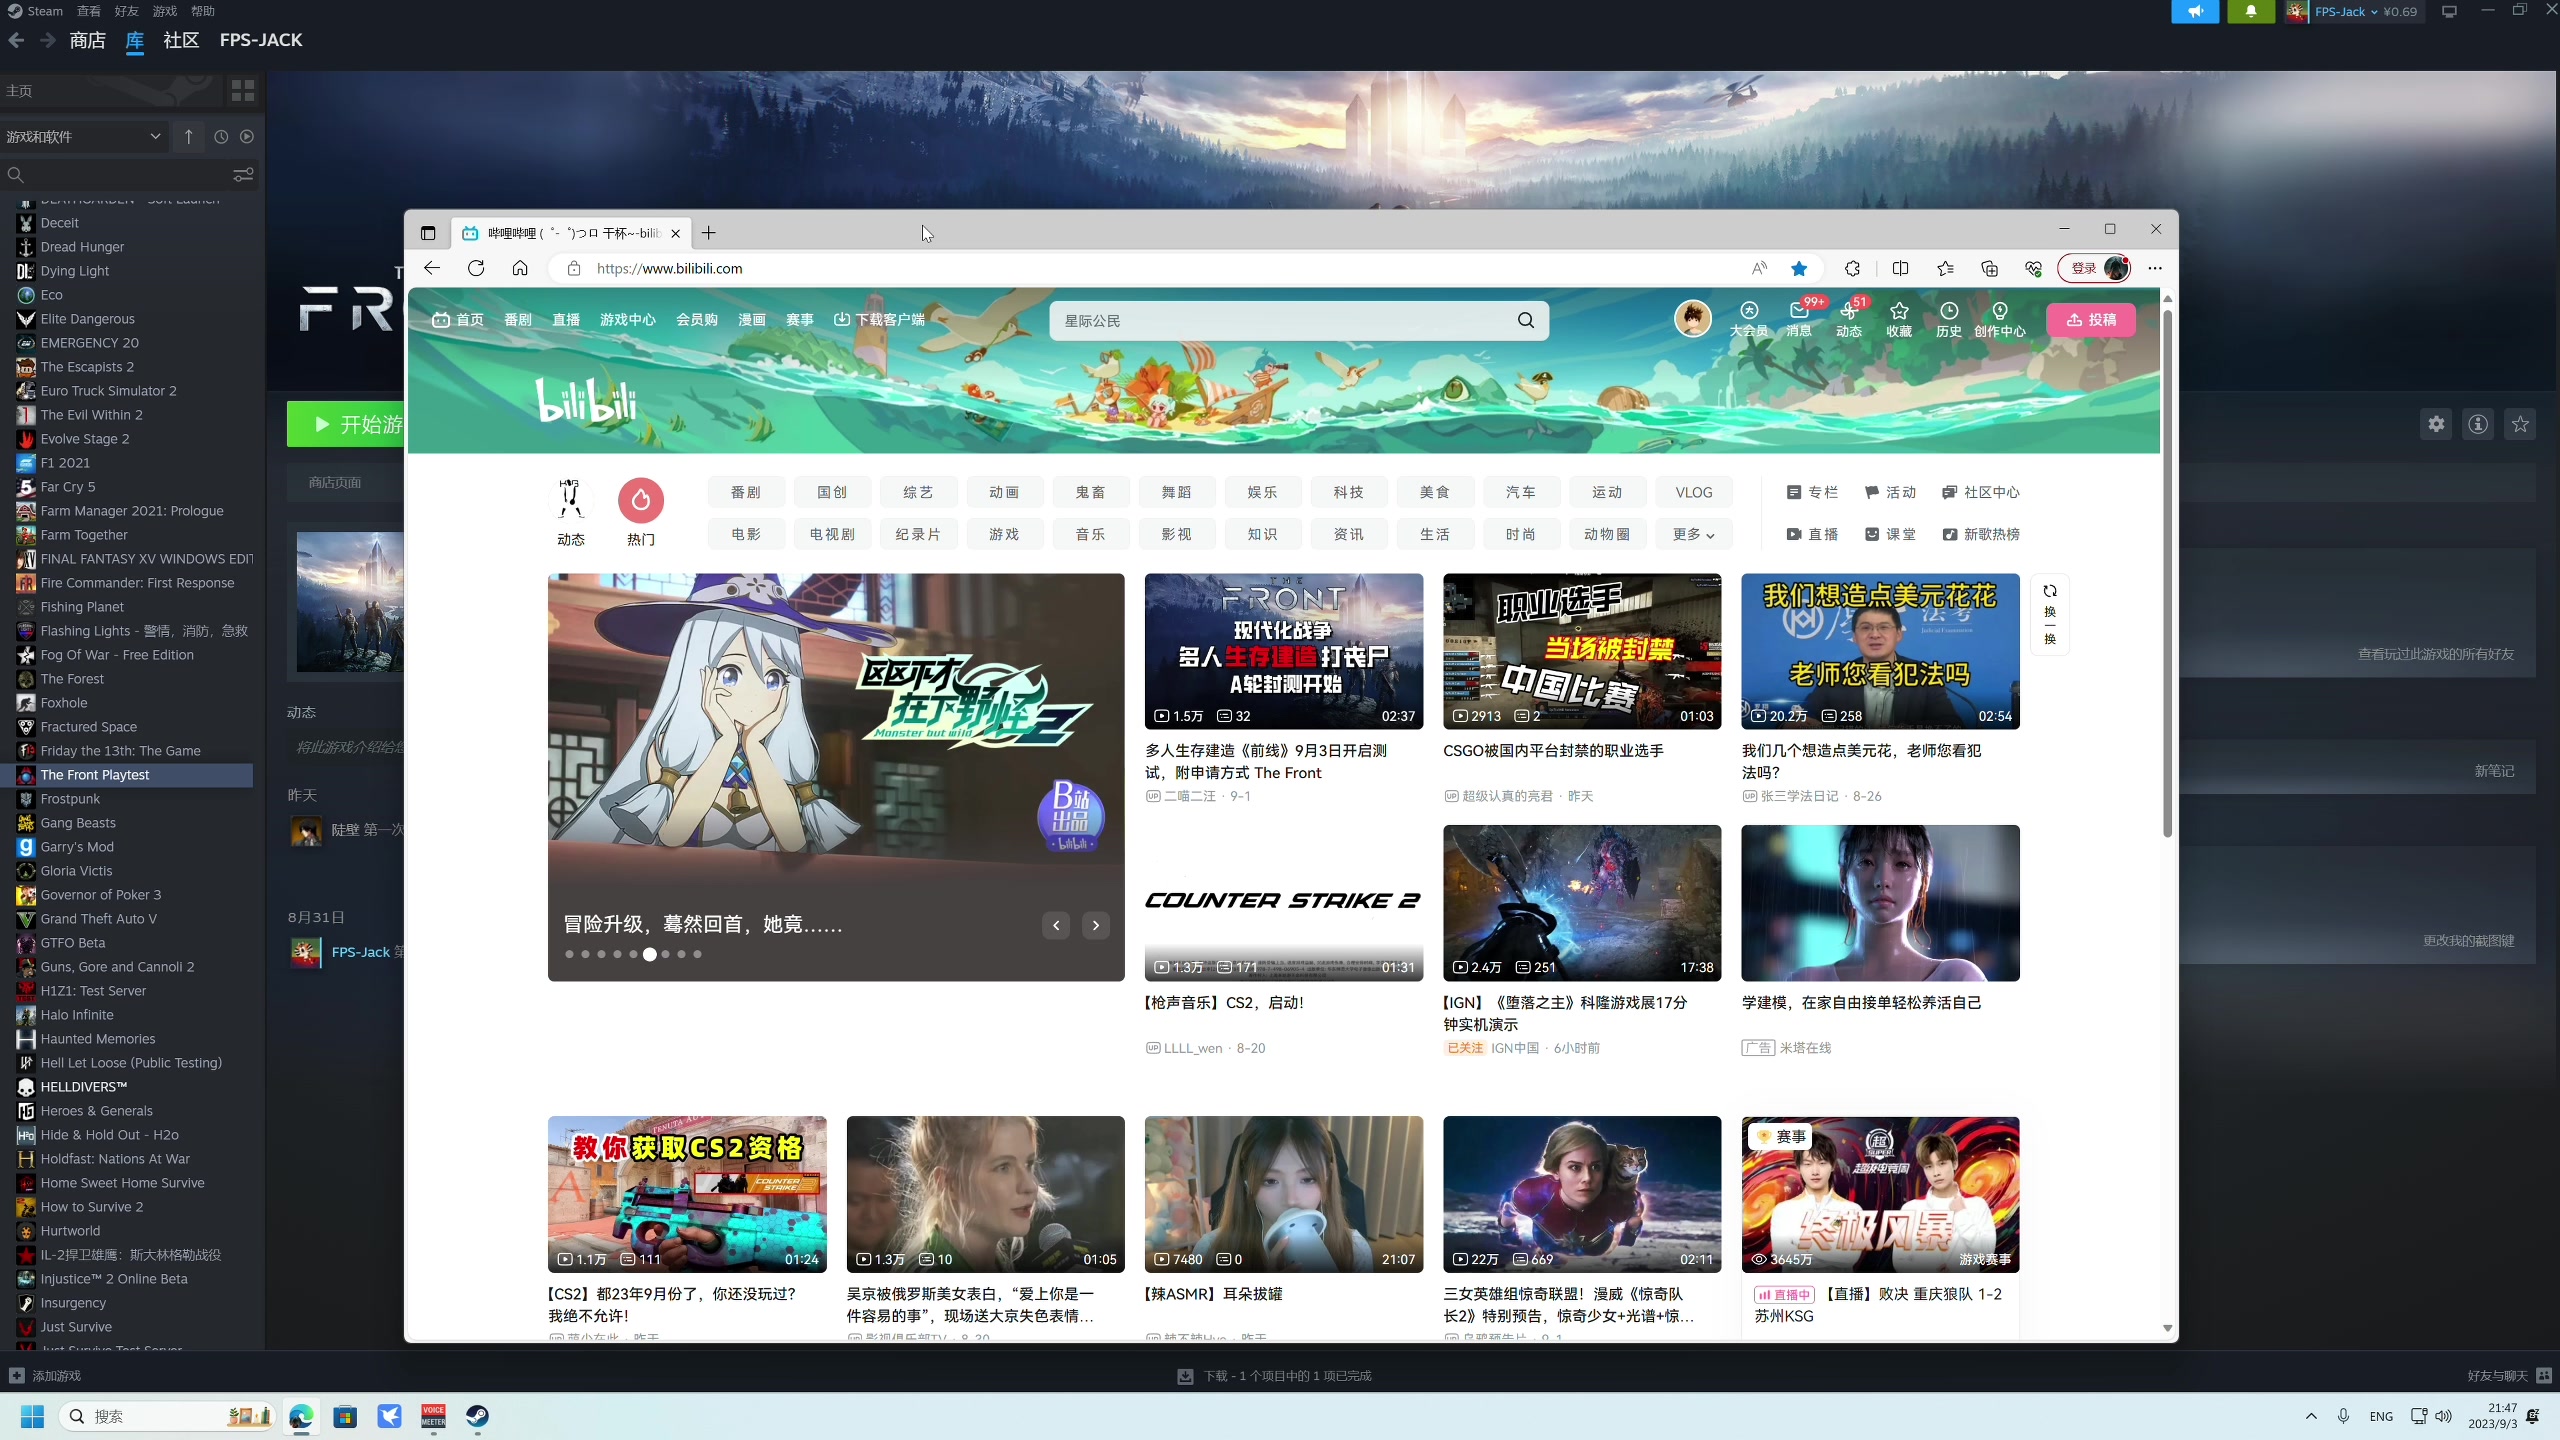2560x1440 pixels.
Task: Click the pink 投稿 upload button
Action: tap(2091, 320)
